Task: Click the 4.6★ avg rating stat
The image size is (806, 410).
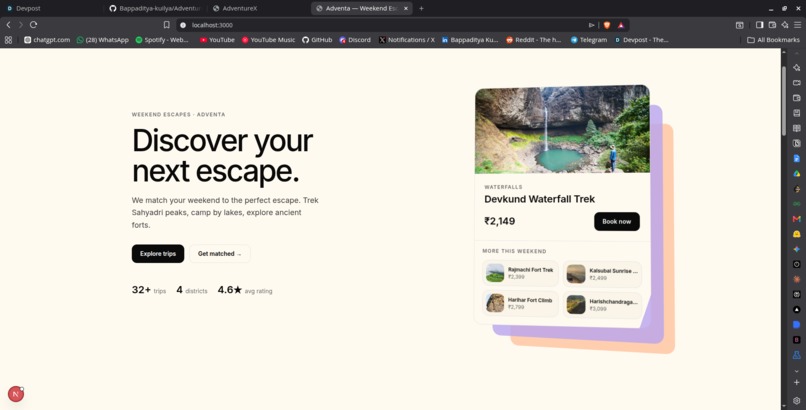Action: [245, 290]
